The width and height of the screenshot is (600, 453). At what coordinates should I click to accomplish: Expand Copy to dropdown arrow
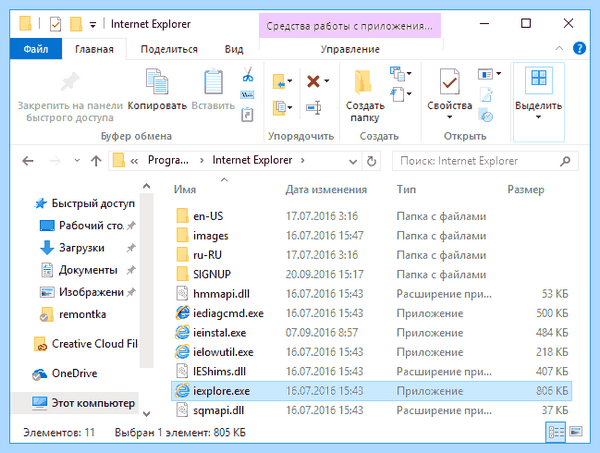pos(290,108)
